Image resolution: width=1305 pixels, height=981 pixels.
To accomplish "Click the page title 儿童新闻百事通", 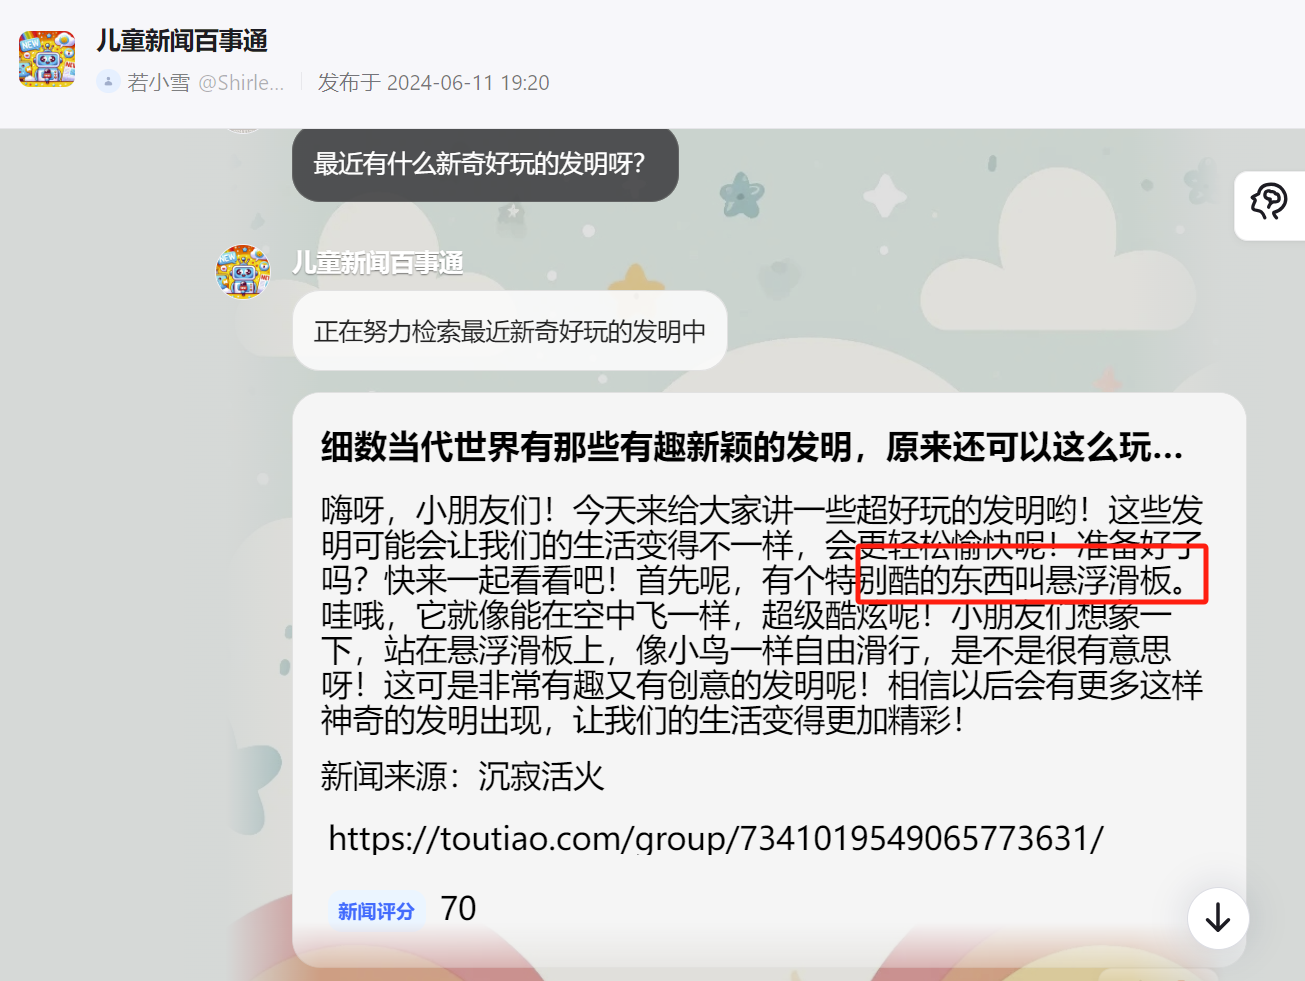I will point(182,41).
